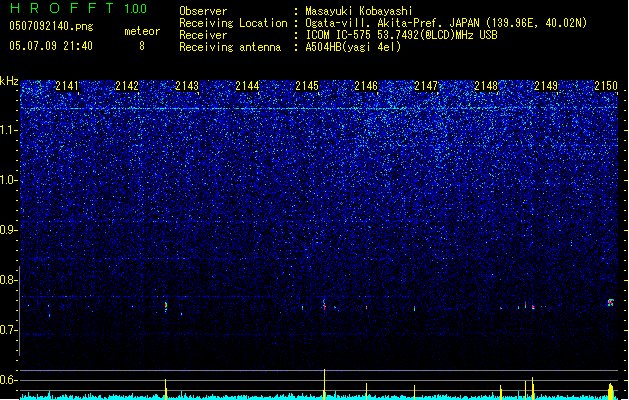Click time marker 2149

(x=546, y=85)
